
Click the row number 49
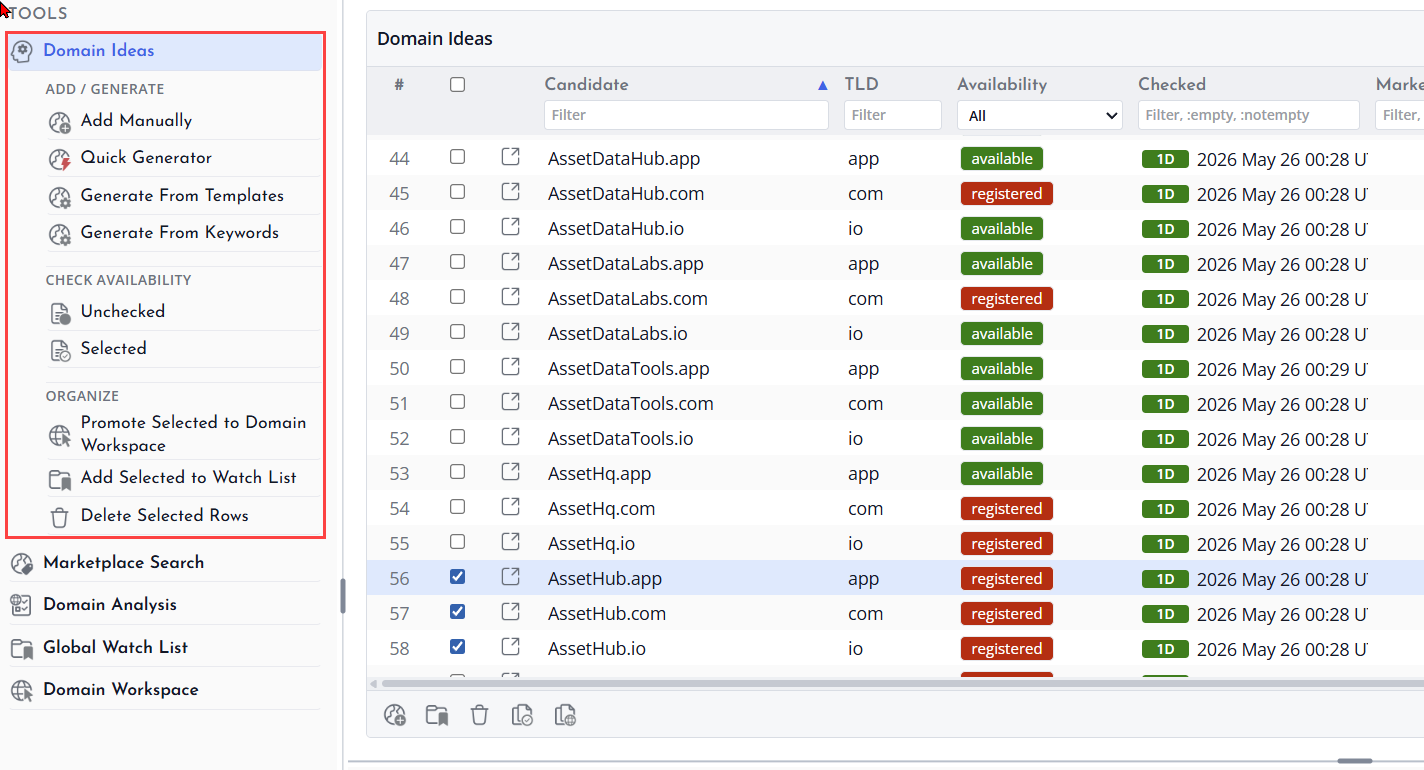400,334
